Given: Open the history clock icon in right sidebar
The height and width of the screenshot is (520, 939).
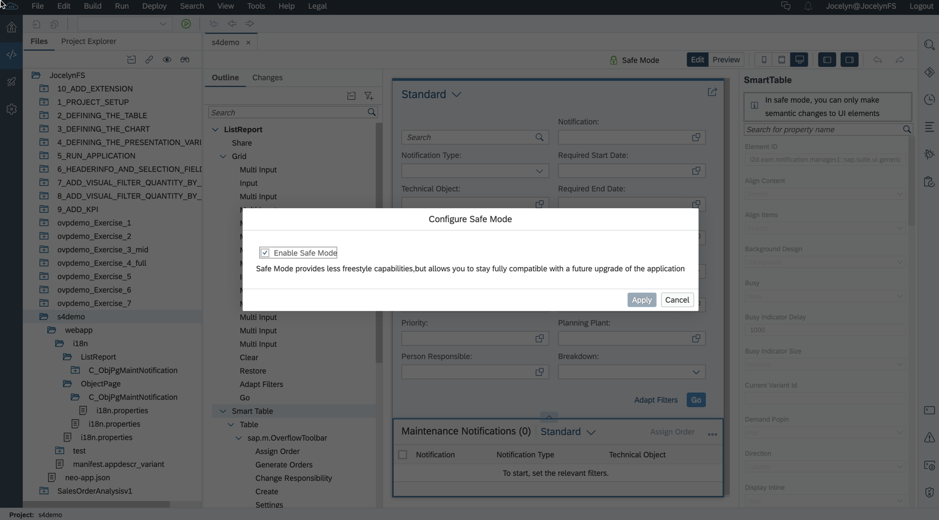Looking at the screenshot, I should (x=929, y=99).
